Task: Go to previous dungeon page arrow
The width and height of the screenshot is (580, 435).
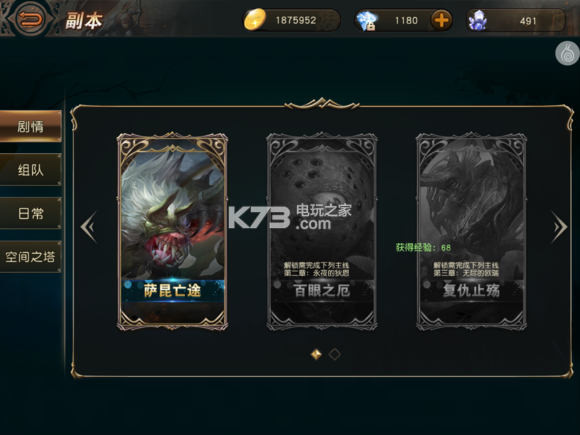Action: click(x=89, y=226)
